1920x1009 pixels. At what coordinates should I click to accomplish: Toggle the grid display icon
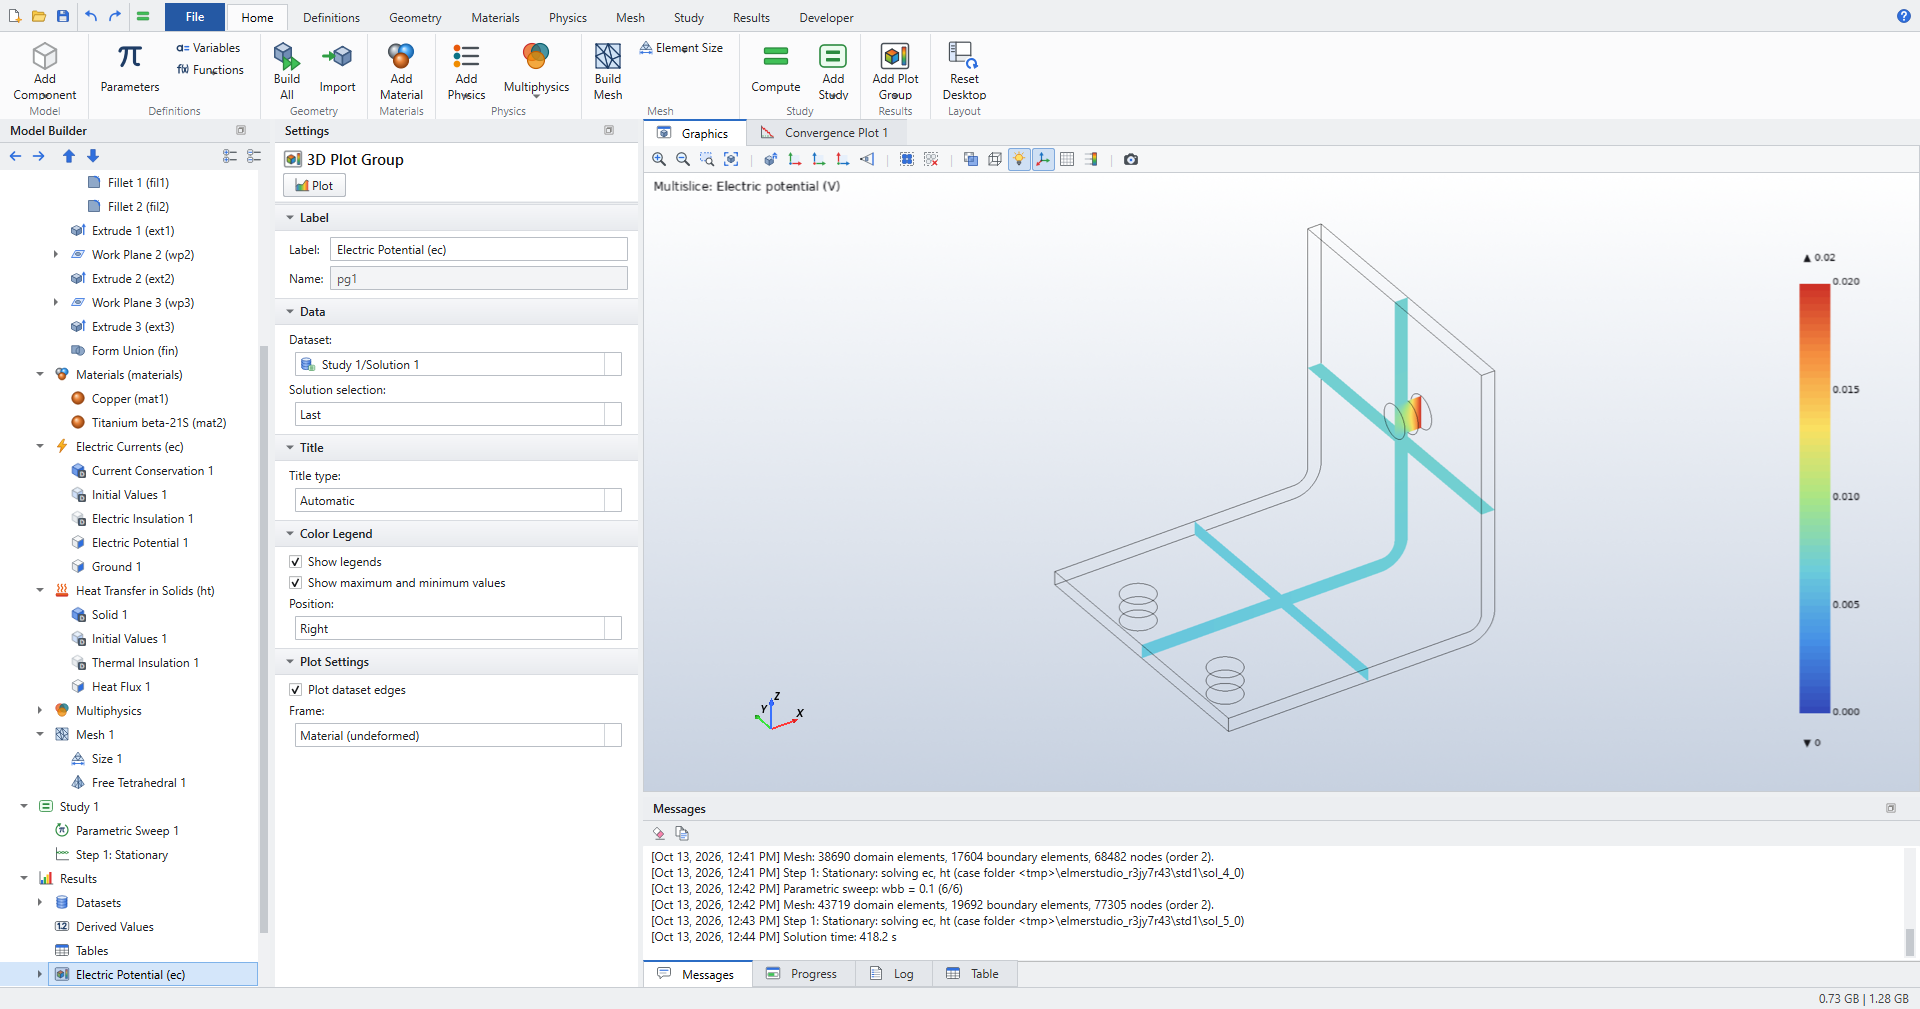[1067, 159]
